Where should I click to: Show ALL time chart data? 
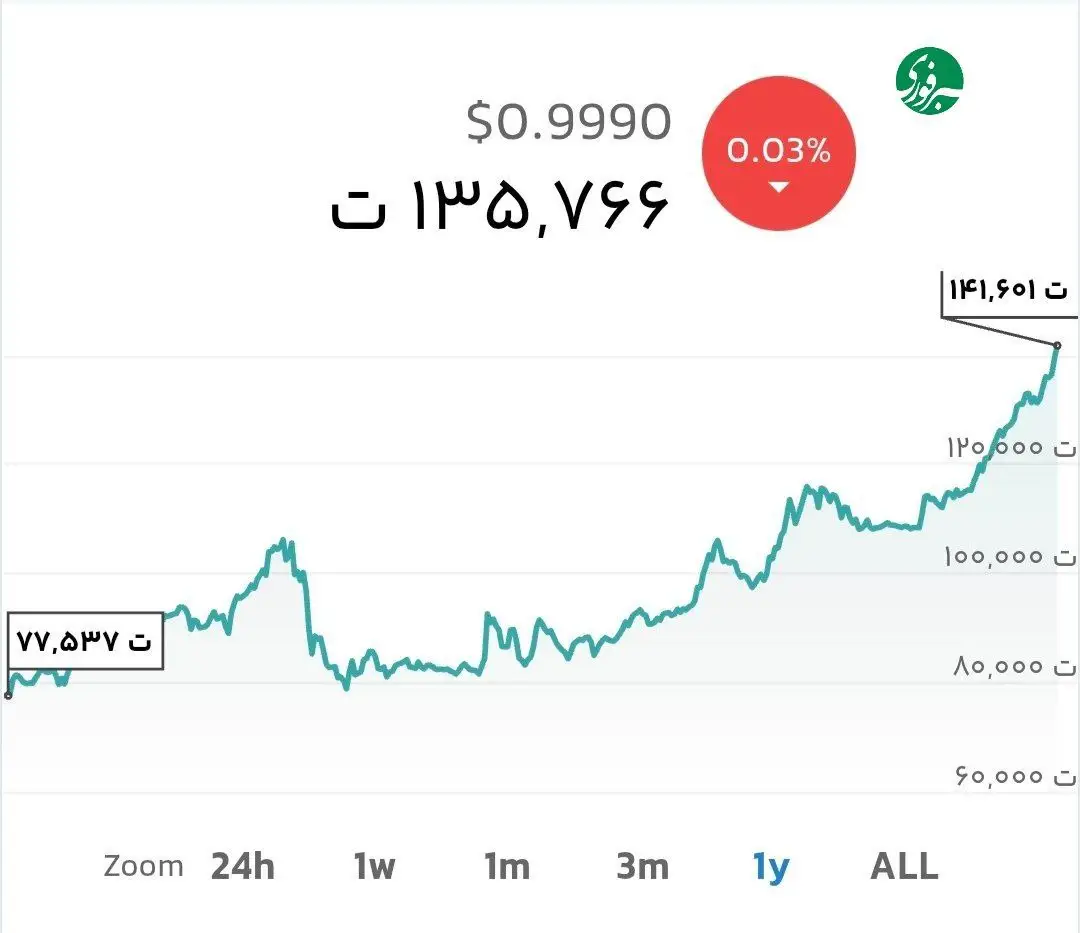click(904, 867)
